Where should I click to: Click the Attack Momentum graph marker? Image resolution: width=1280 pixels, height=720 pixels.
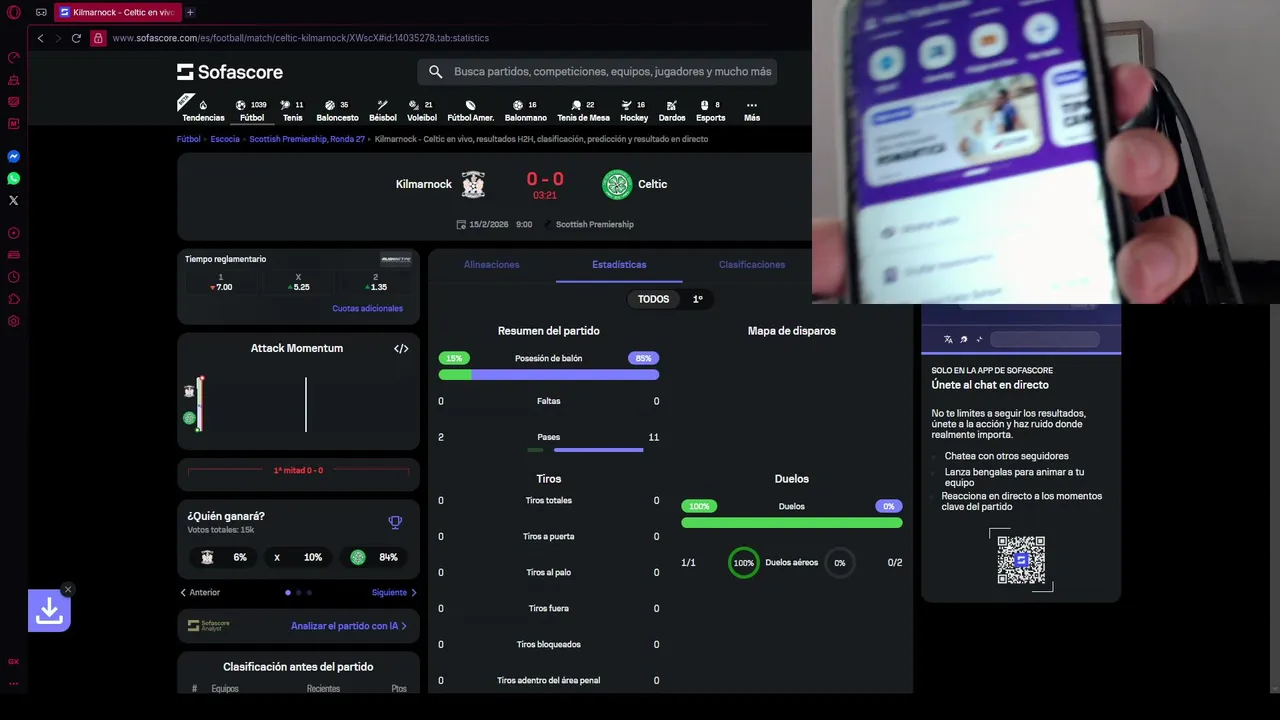point(200,404)
